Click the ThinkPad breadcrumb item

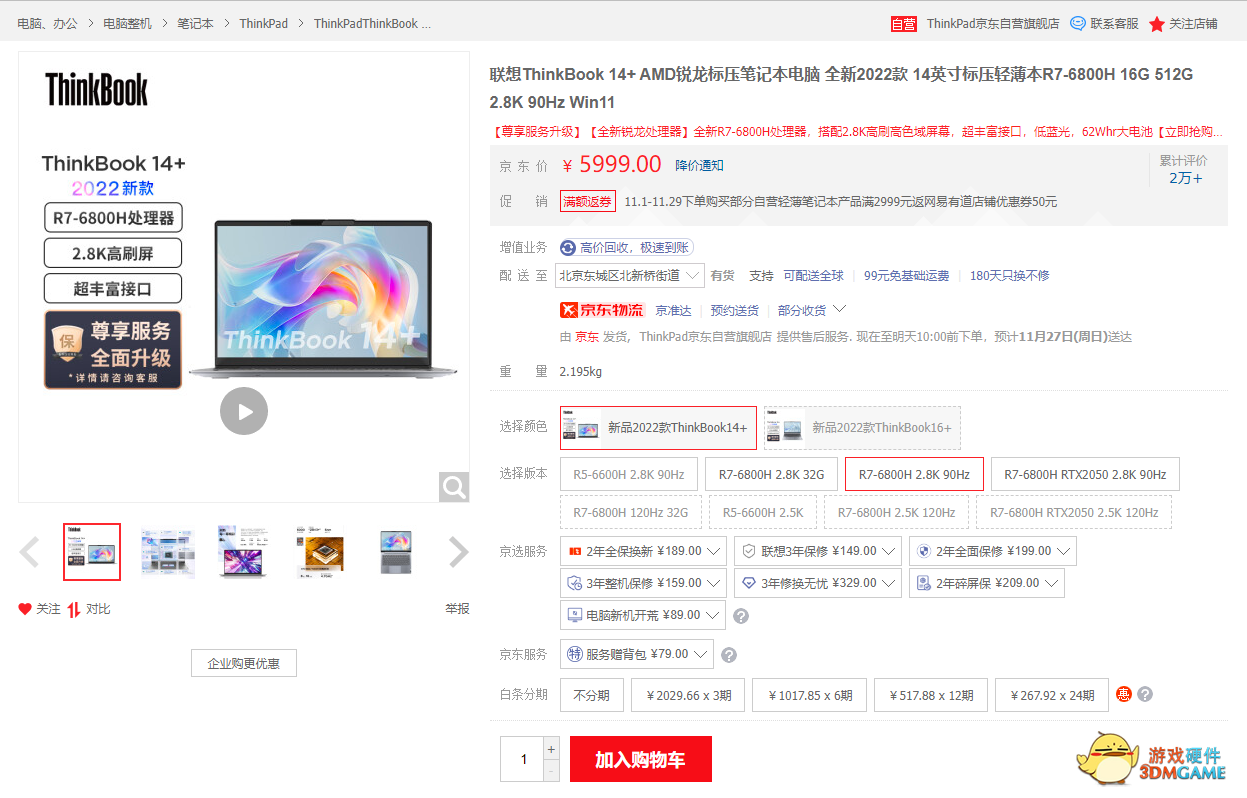click(263, 23)
